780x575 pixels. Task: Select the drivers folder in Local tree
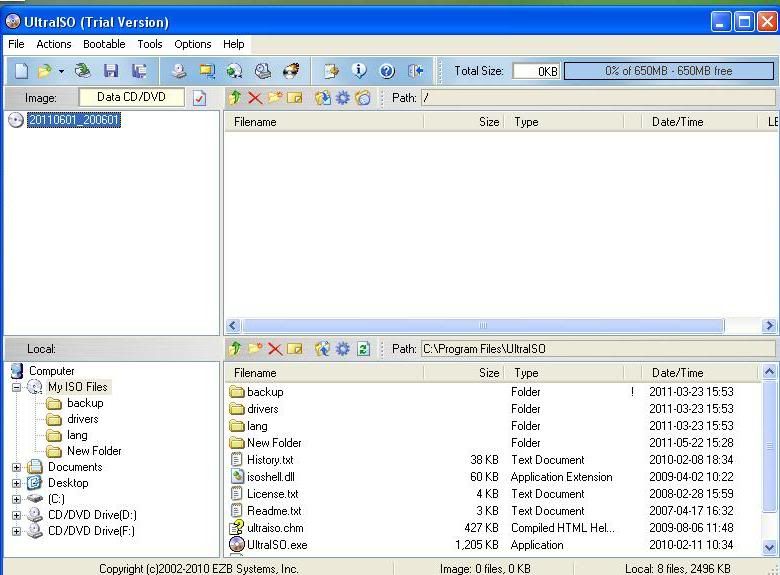tap(83, 419)
